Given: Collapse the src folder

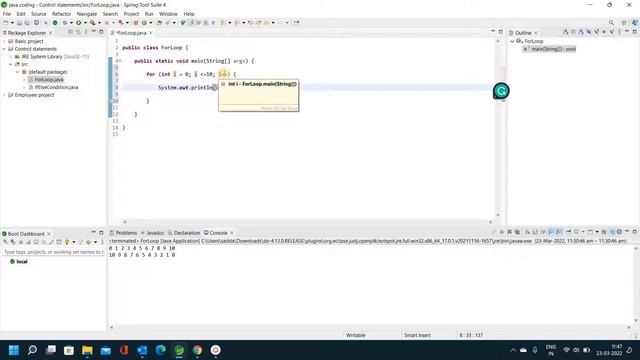Looking at the screenshot, I should (11, 64).
